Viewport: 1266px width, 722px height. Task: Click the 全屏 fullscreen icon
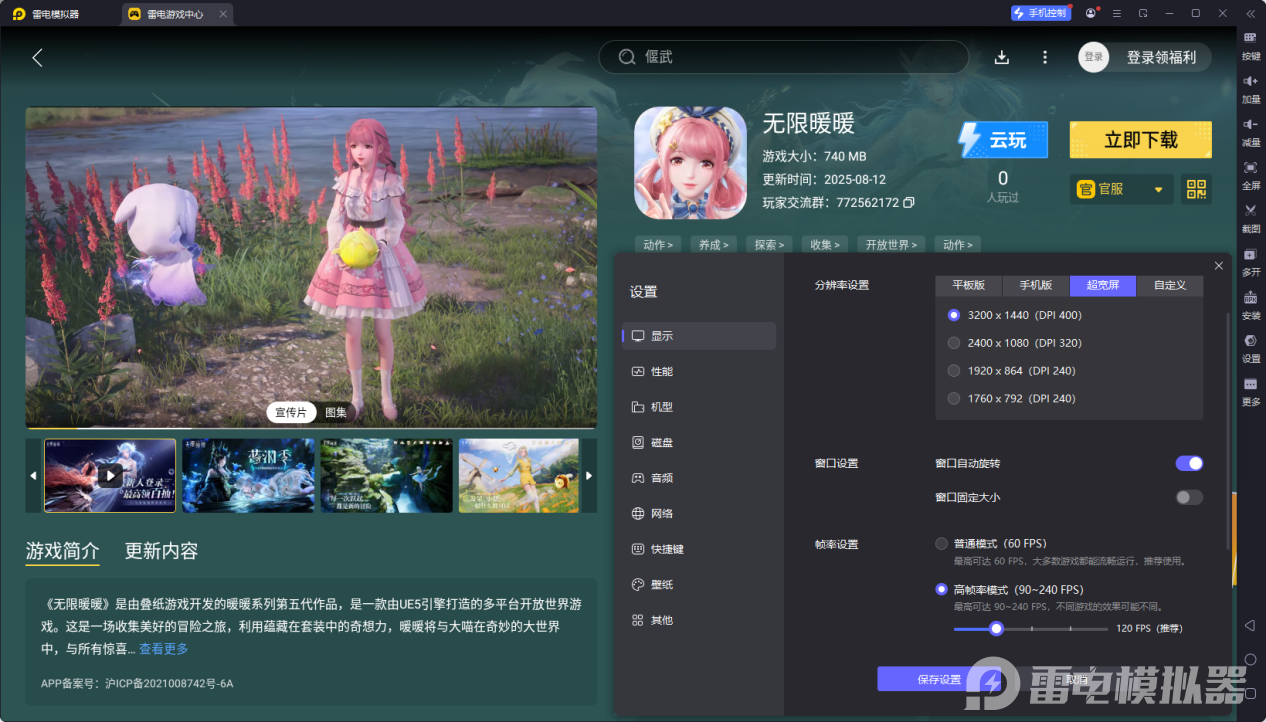click(1250, 168)
